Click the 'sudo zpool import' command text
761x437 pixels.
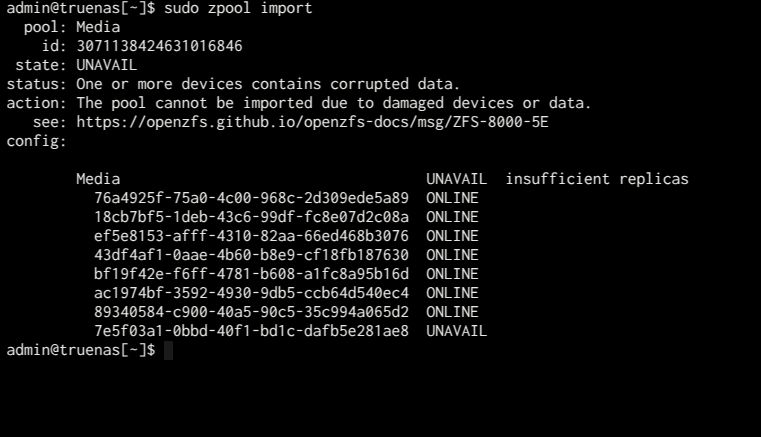(x=238, y=8)
